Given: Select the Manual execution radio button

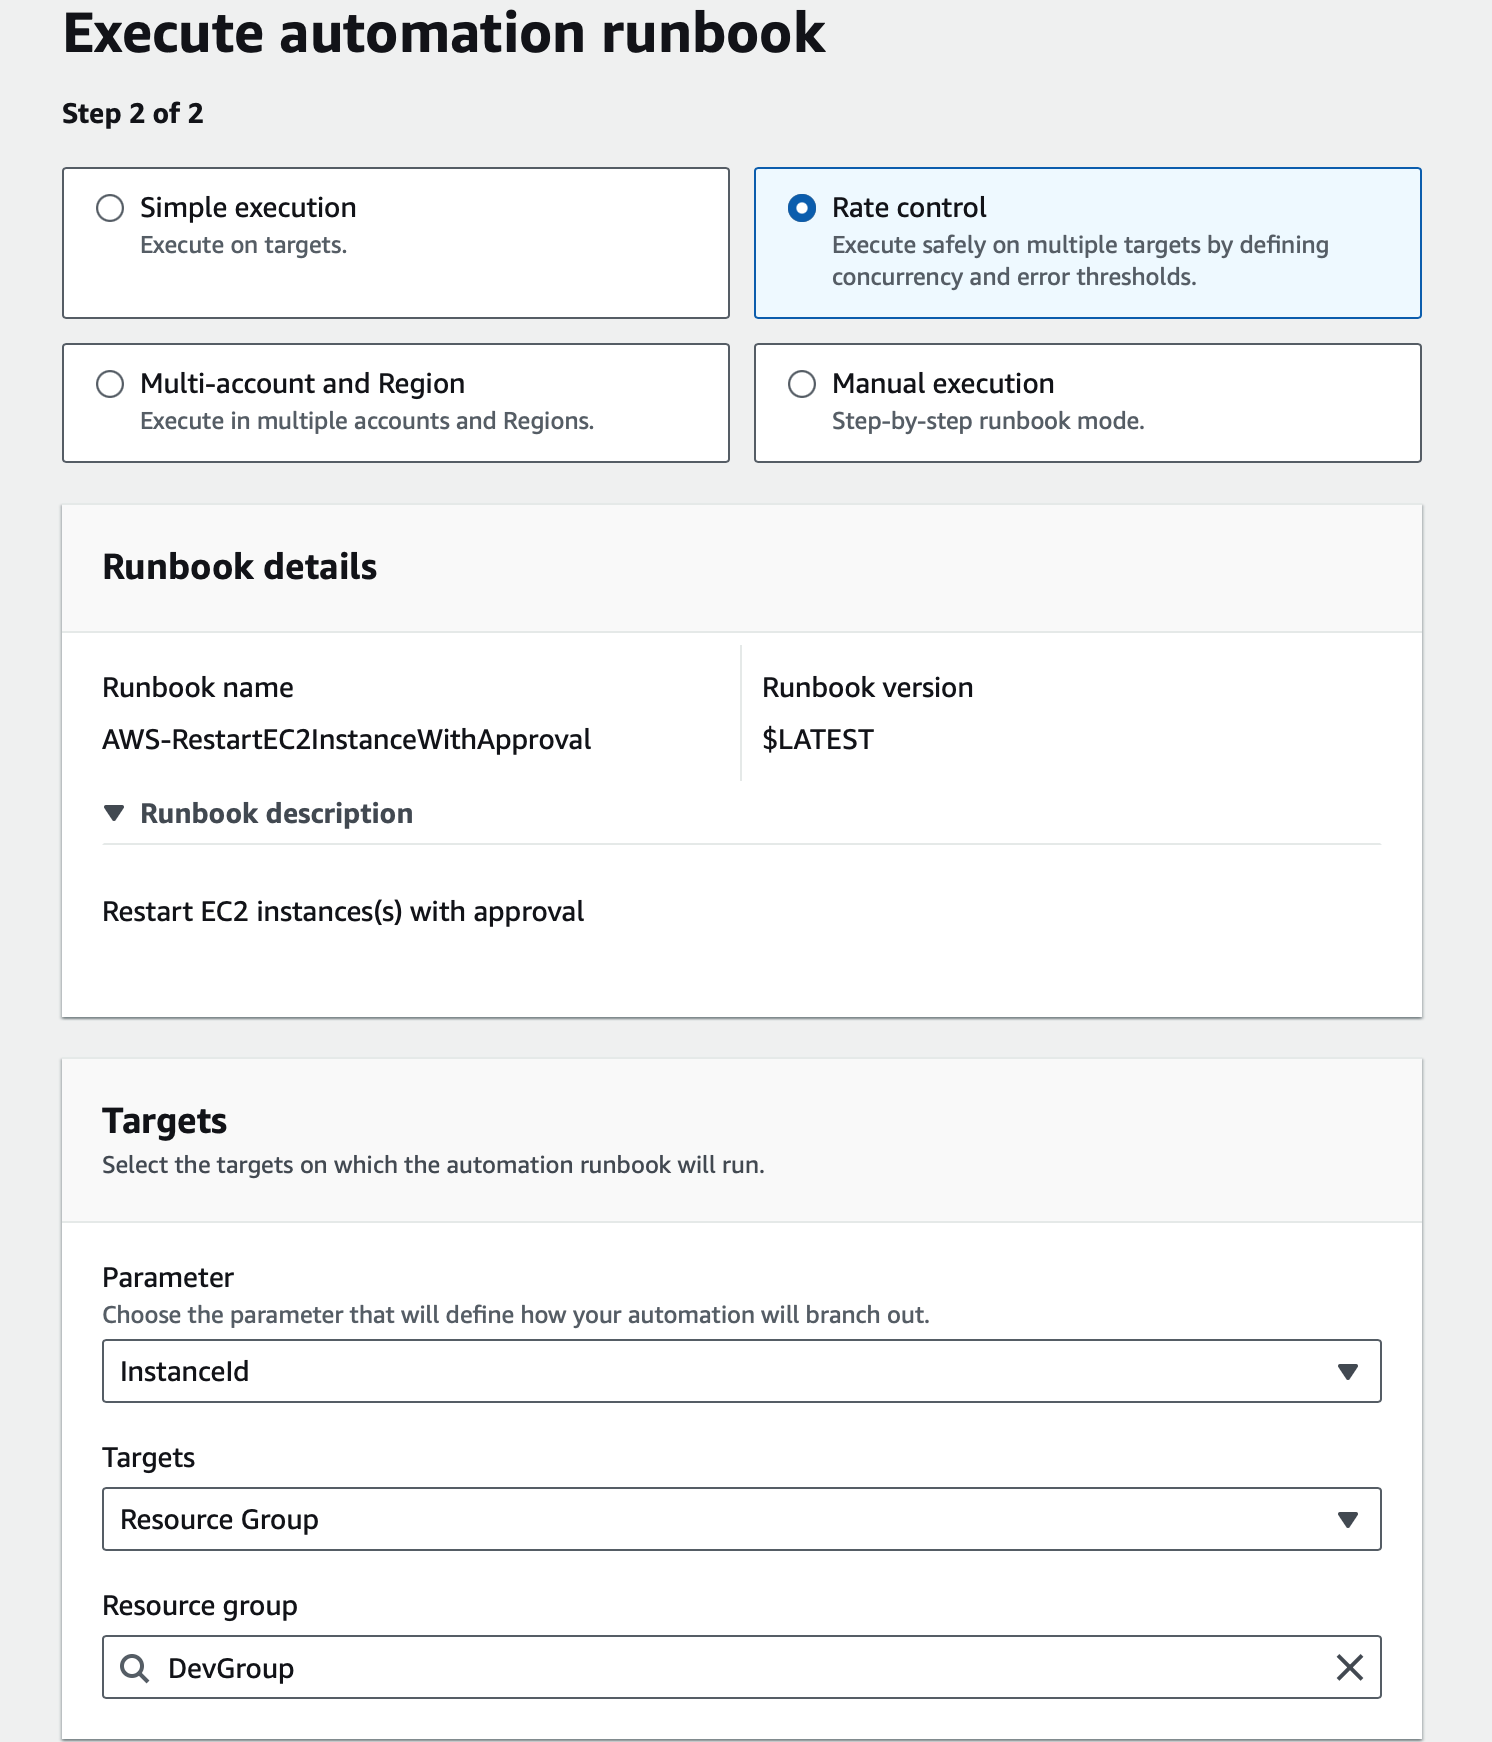Looking at the screenshot, I should coord(802,384).
